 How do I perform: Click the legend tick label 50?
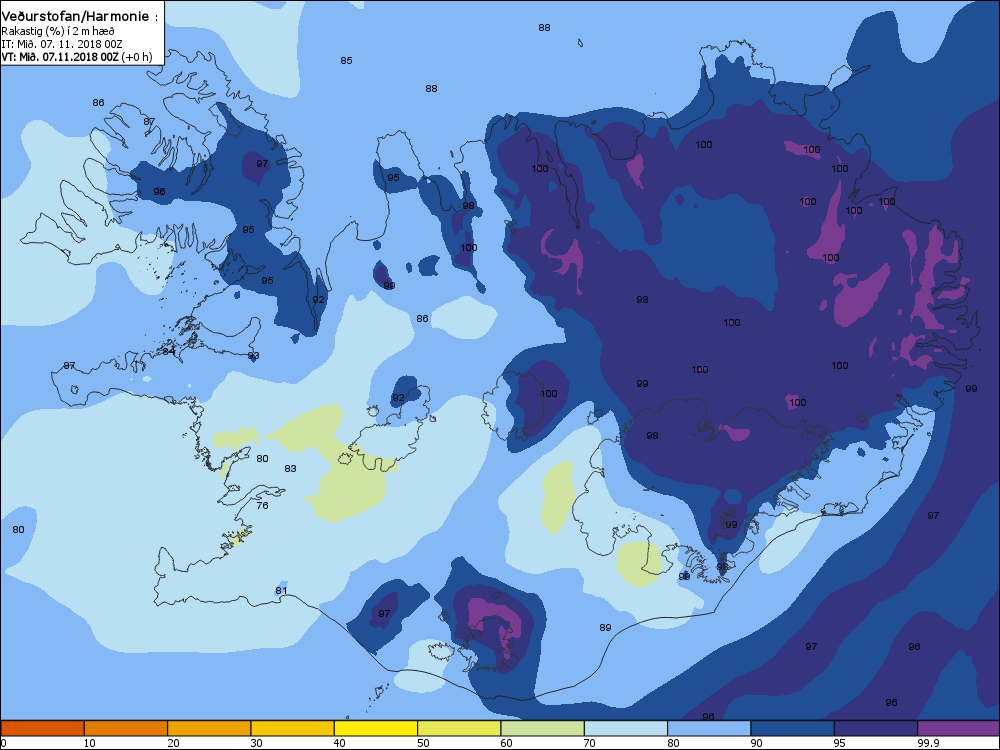423,743
